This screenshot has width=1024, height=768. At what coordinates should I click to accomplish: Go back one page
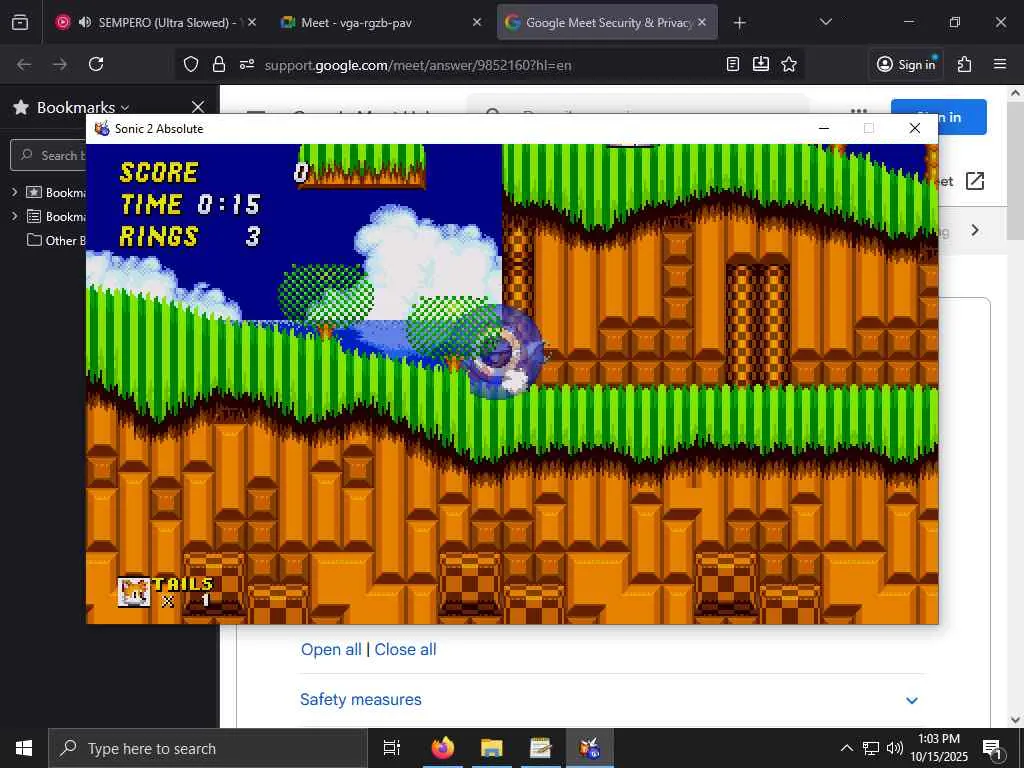24,64
